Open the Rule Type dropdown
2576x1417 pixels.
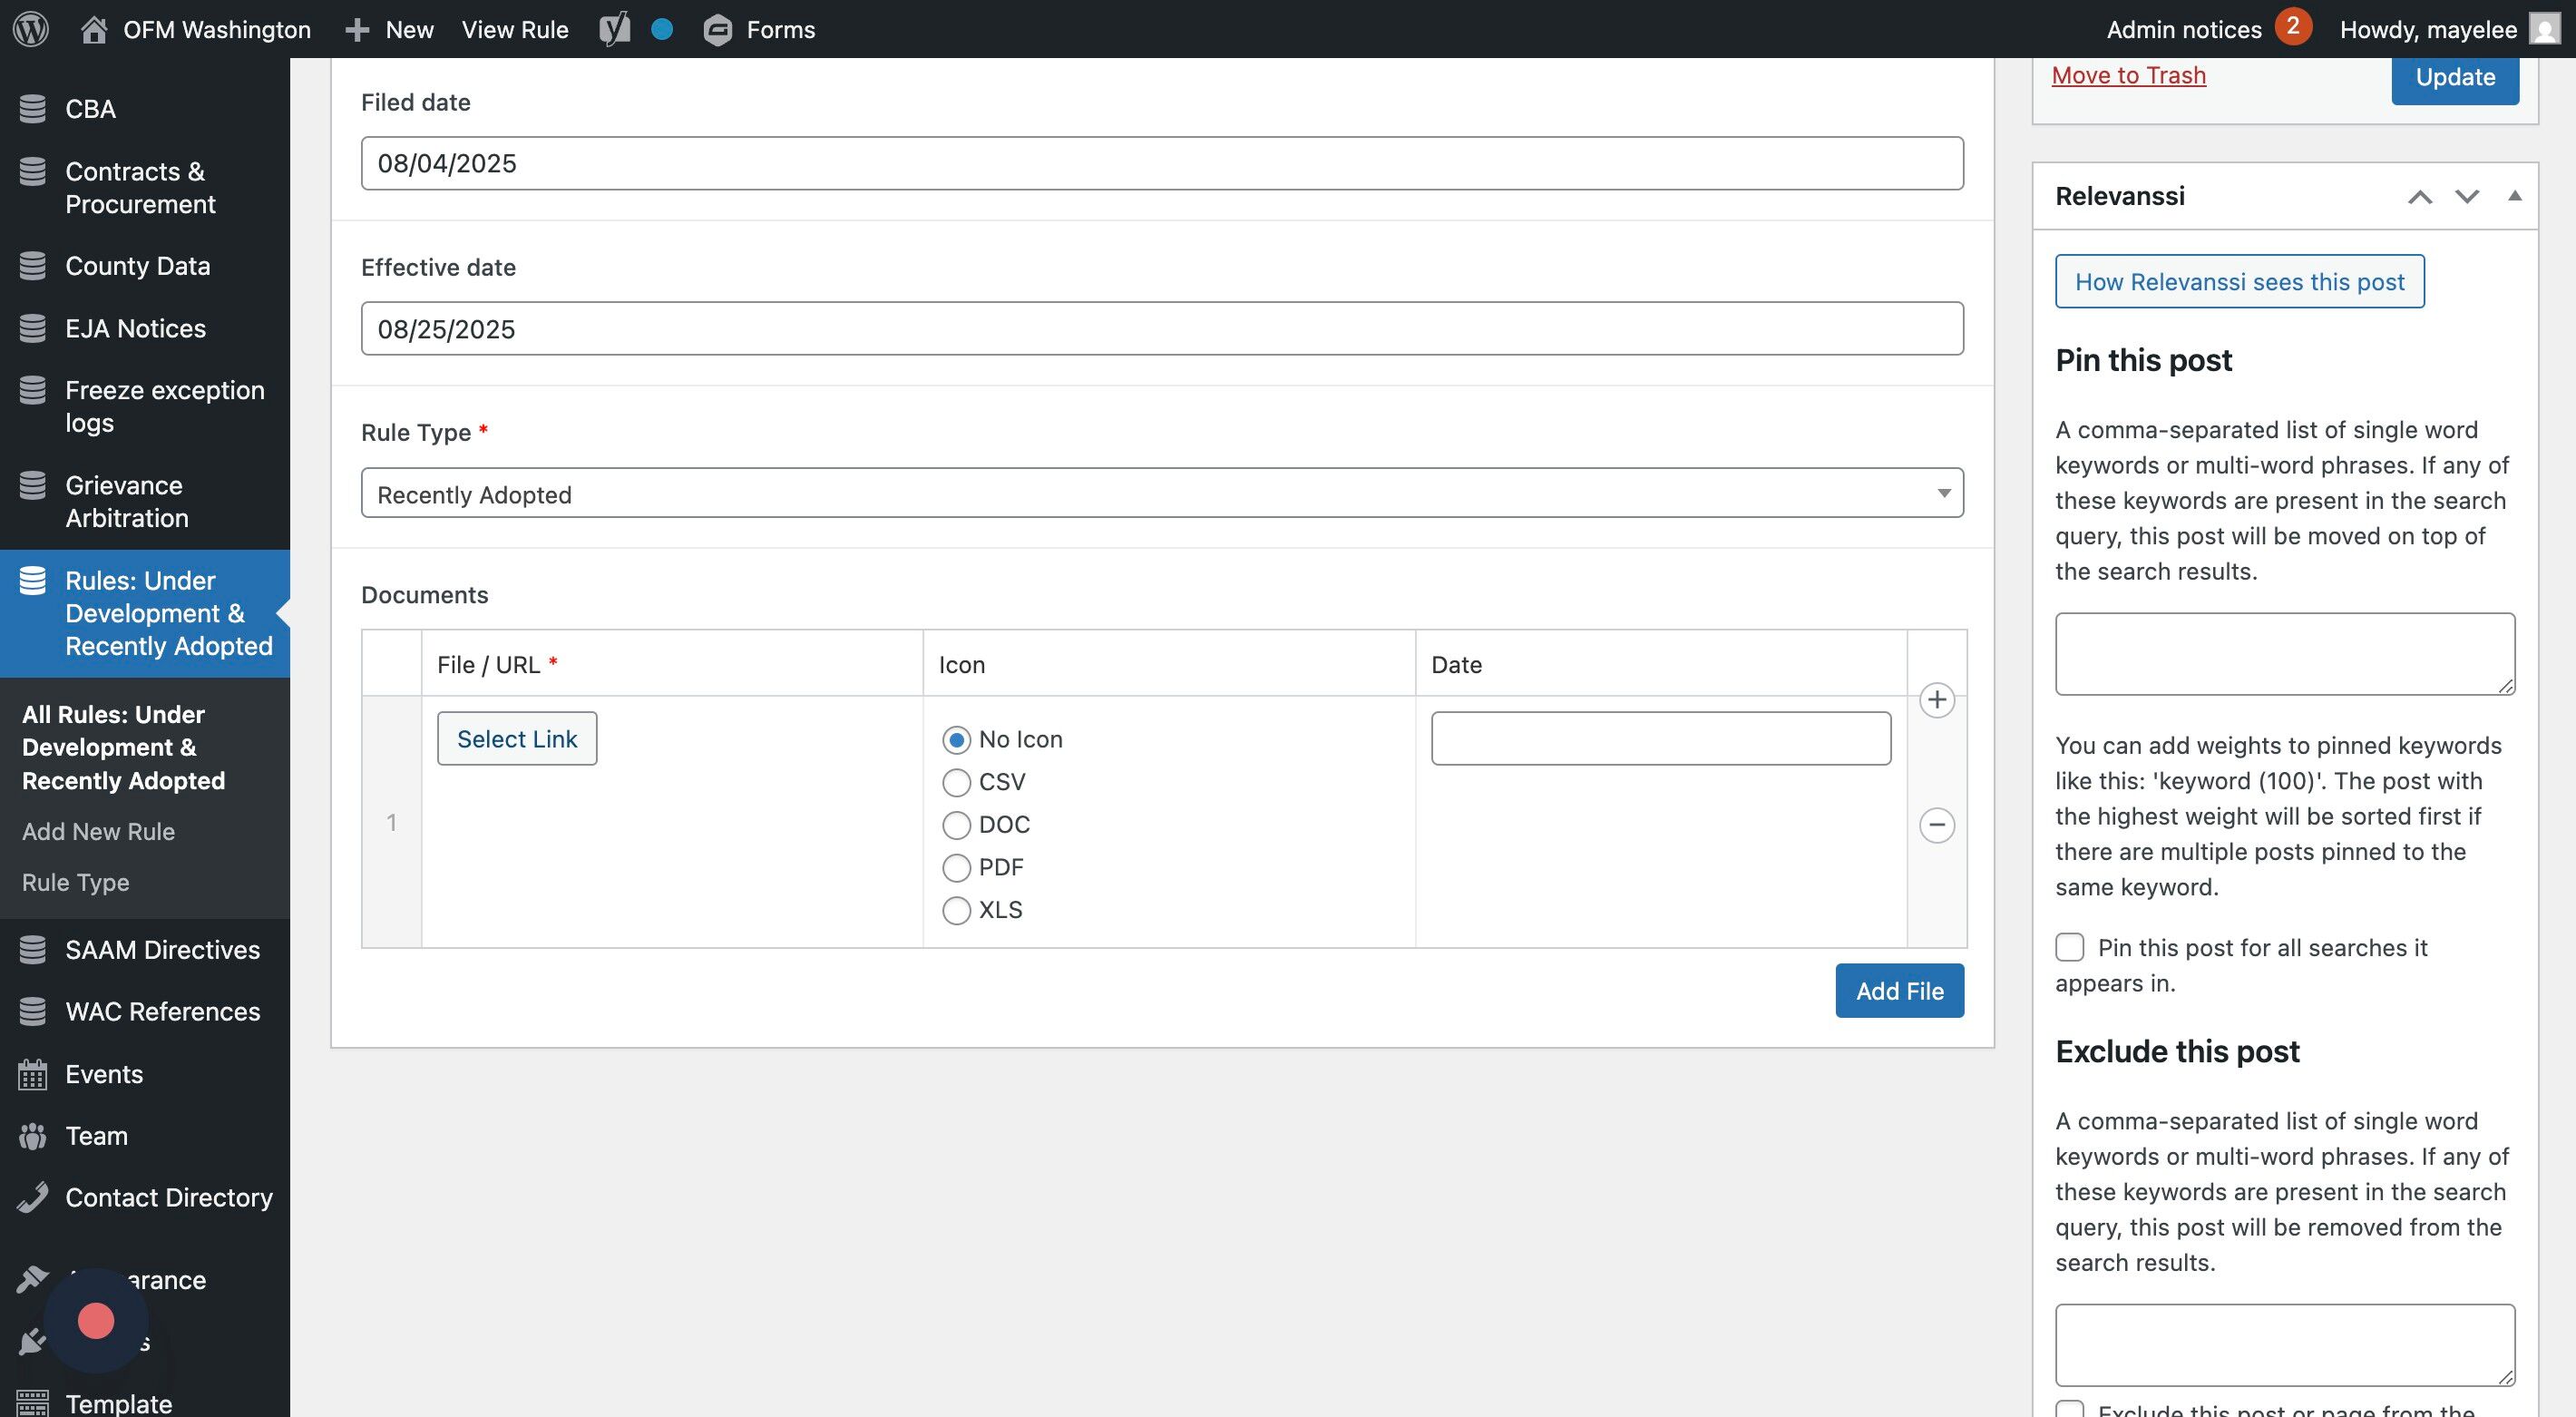(1161, 494)
